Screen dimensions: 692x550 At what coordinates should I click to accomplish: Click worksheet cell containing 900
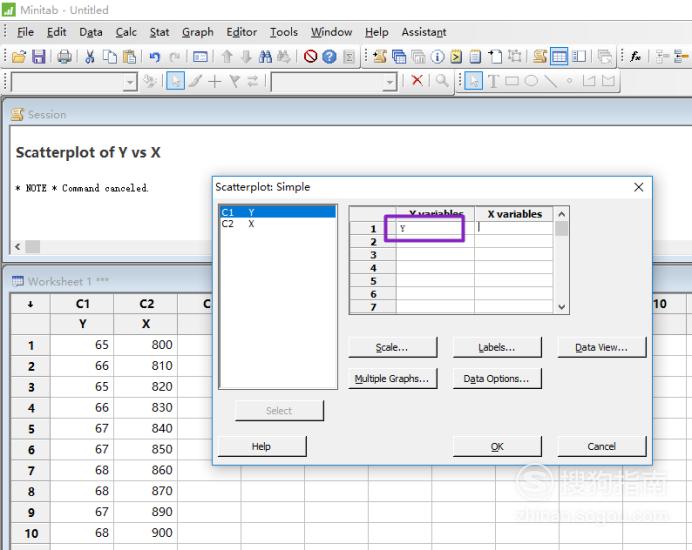(x=146, y=533)
